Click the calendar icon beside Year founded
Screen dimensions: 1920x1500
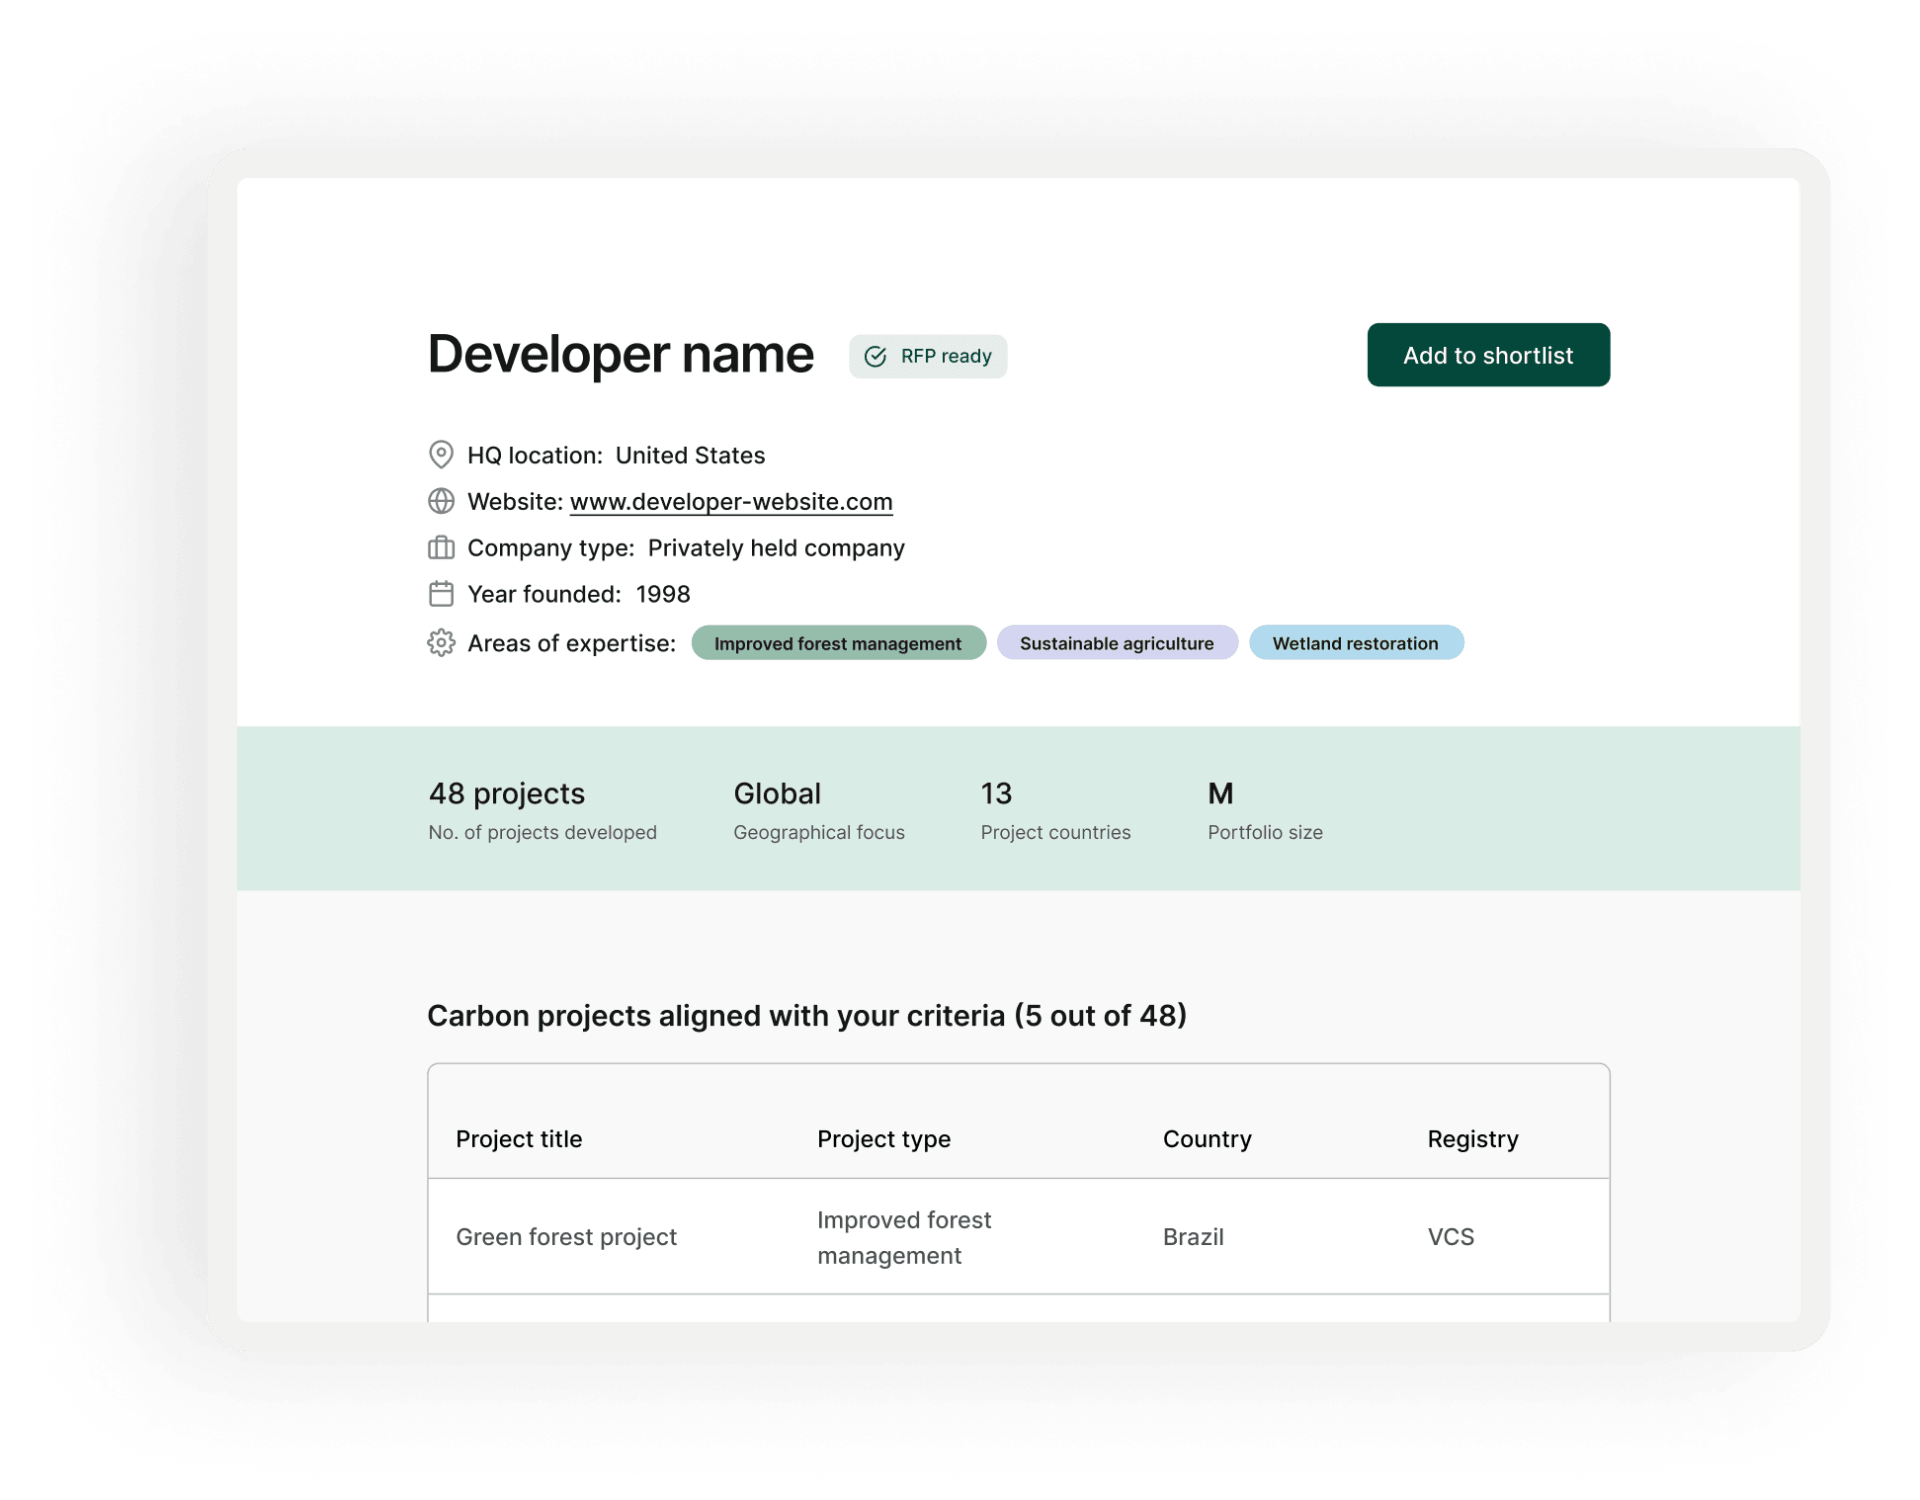(x=441, y=594)
